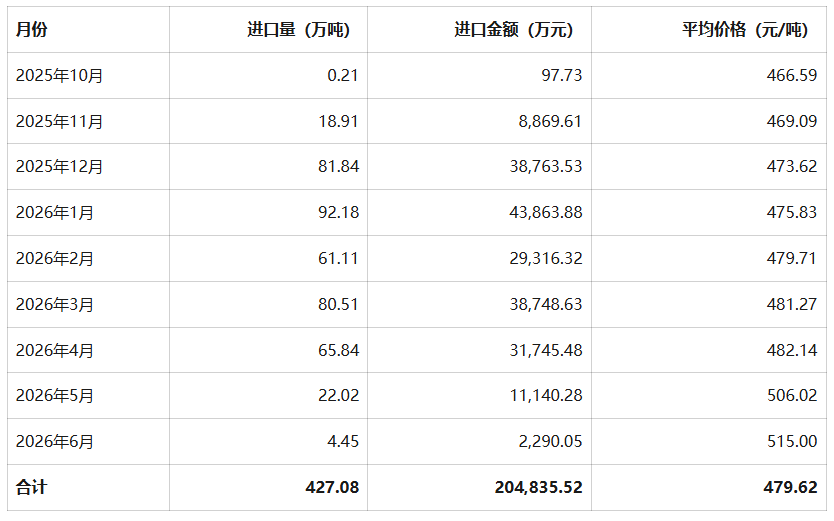Image resolution: width=834 pixels, height=521 pixels.
Task: Click the average price value 515.00
Action: coord(792,441)
